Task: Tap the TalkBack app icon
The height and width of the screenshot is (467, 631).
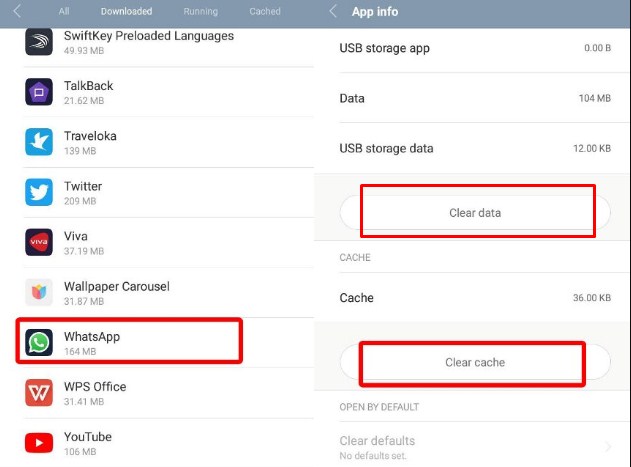Action: (39, 92)
